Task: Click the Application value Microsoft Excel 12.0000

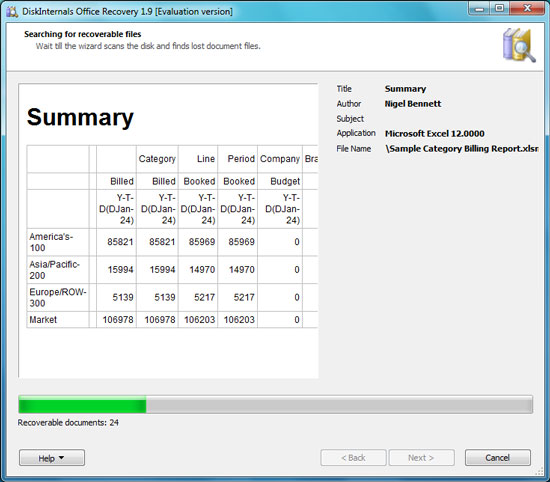Action: point(435,134)
